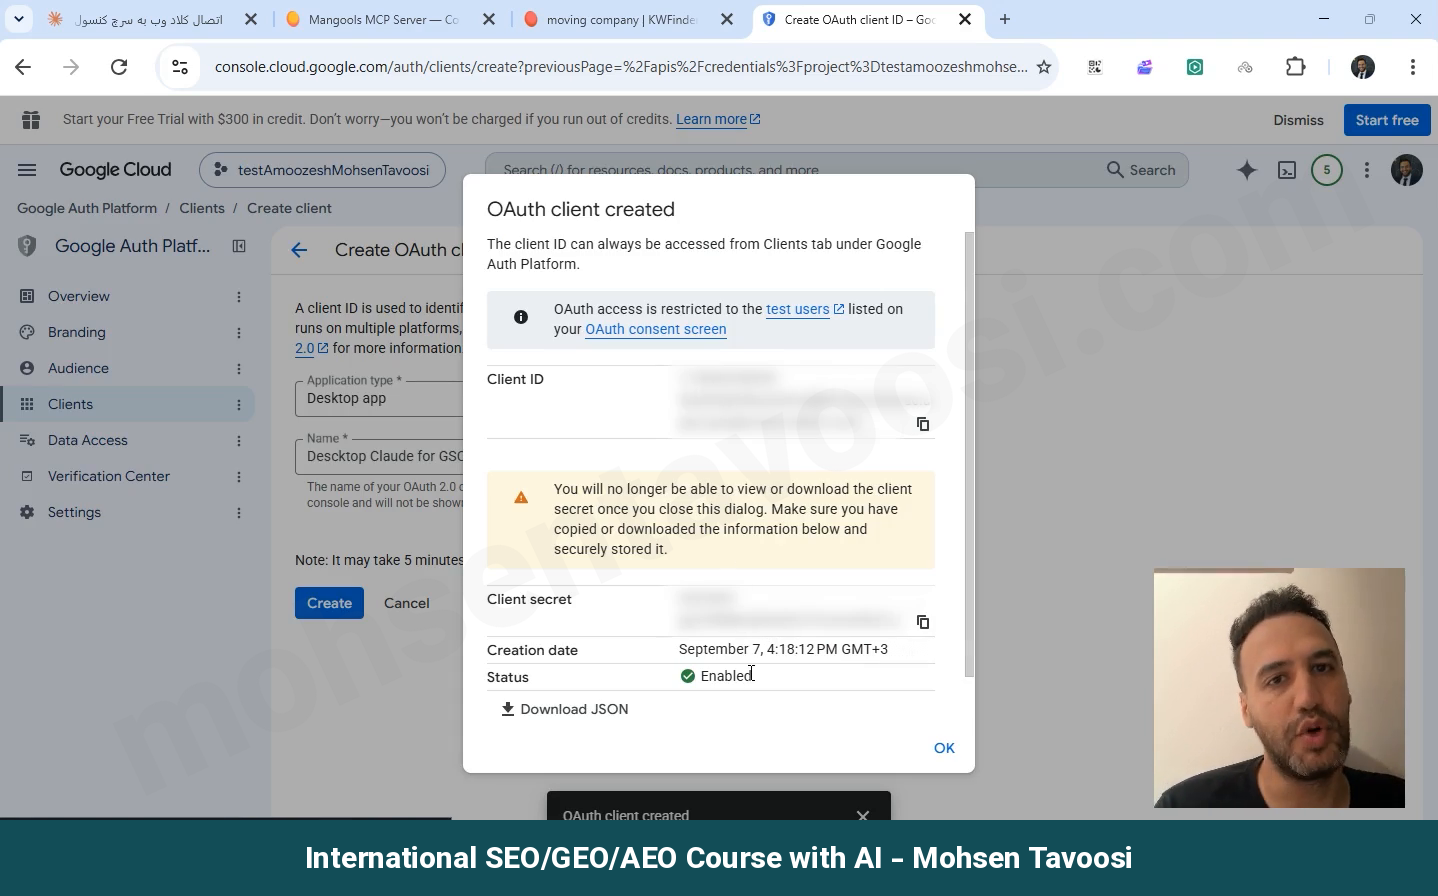Click Start free button

tap(1387, 120)
